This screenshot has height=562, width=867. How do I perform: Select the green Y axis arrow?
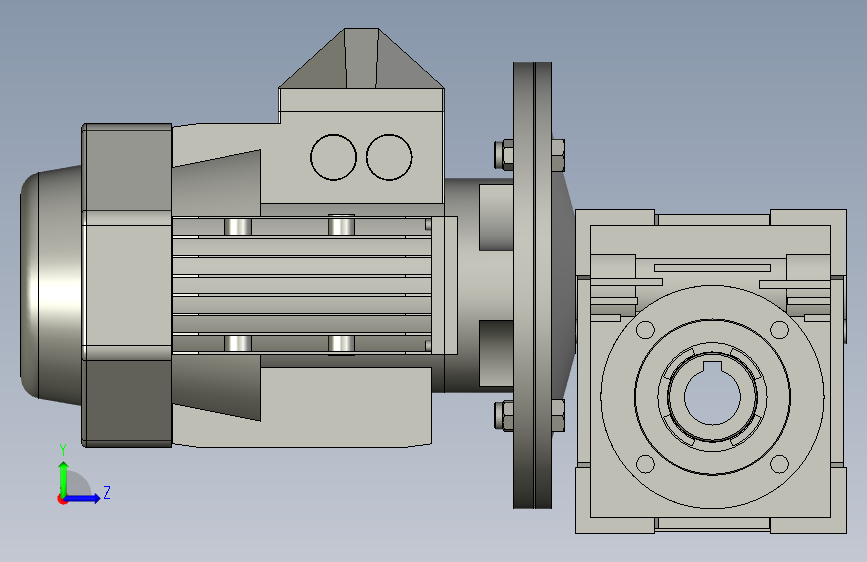pos(64,479)
